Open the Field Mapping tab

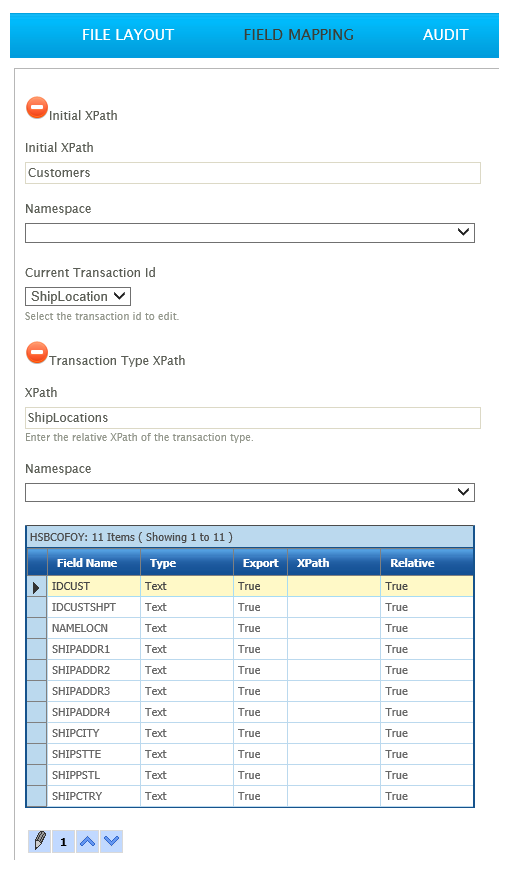[x=299, y=35]
